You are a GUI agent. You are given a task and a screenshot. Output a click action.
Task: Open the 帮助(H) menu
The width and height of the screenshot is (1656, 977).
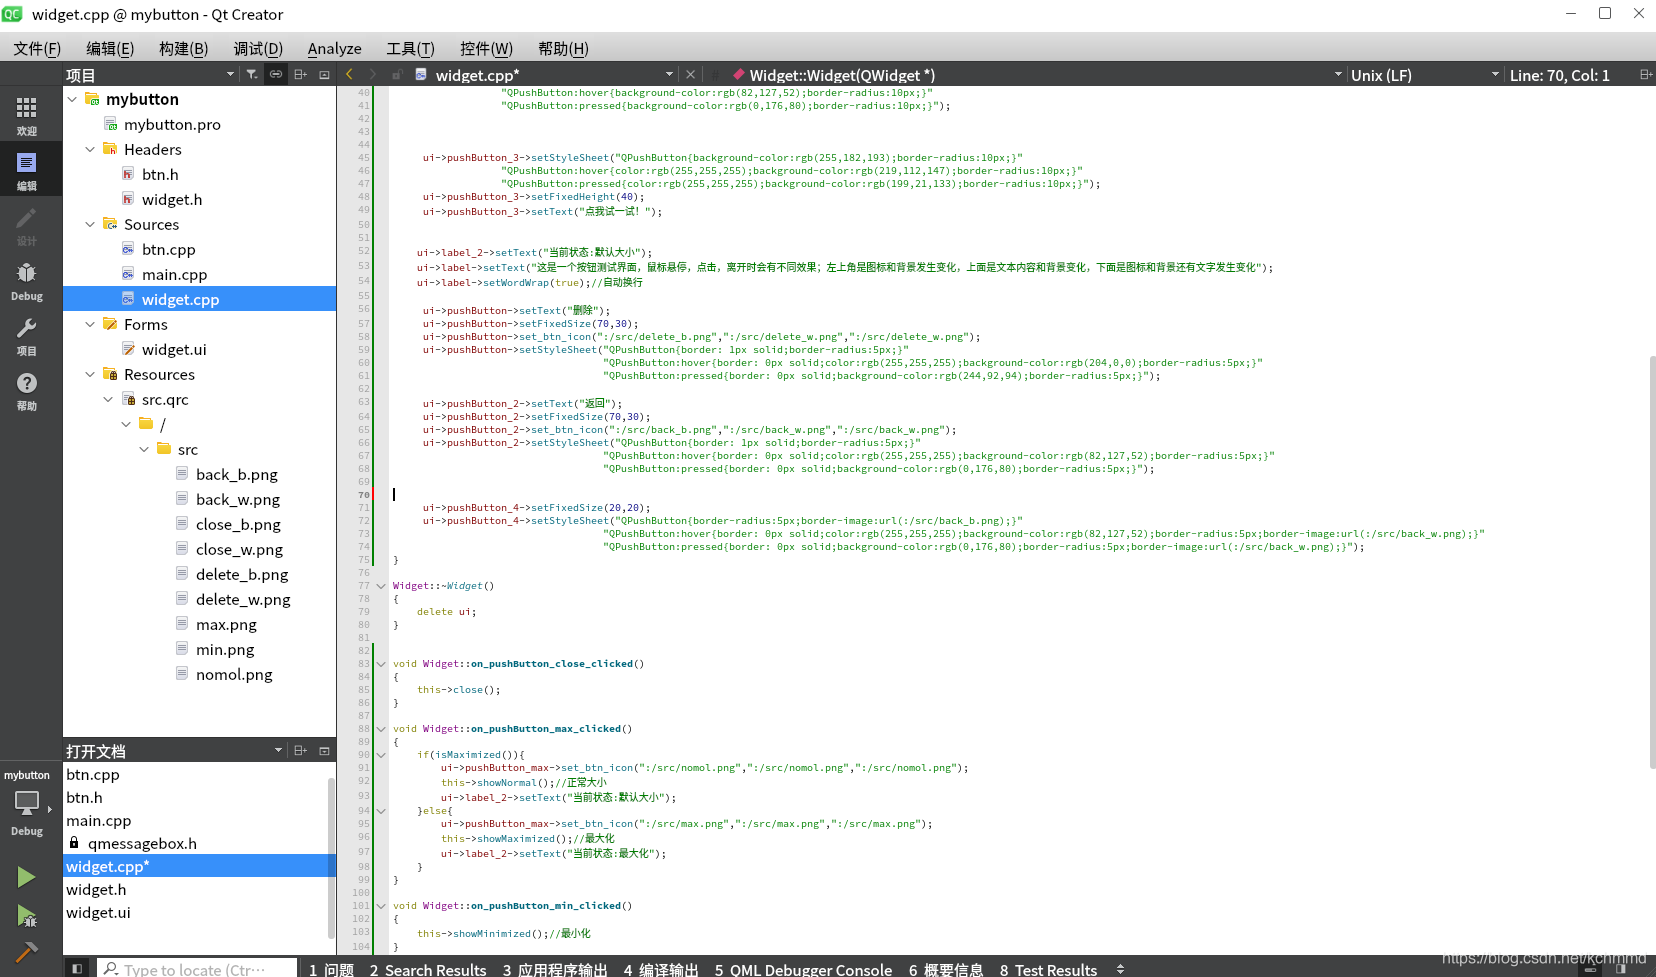563,48
